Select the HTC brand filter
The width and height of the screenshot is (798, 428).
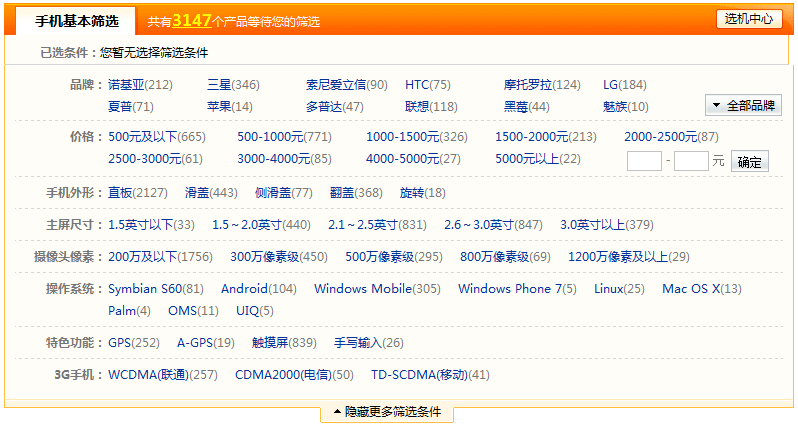point(417,85)
